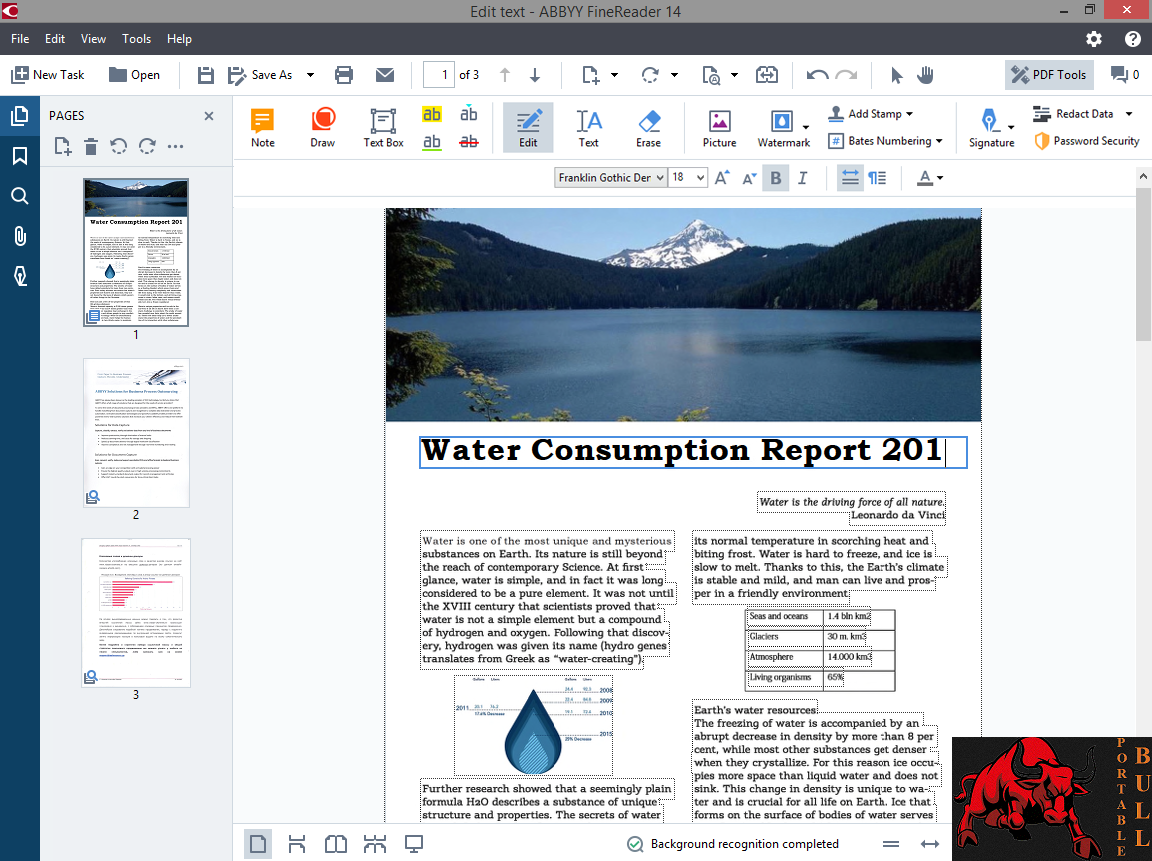Select the Strikethrough text markup tool
This screenshot has height=861, width=1152.
[x=469, y=142]
